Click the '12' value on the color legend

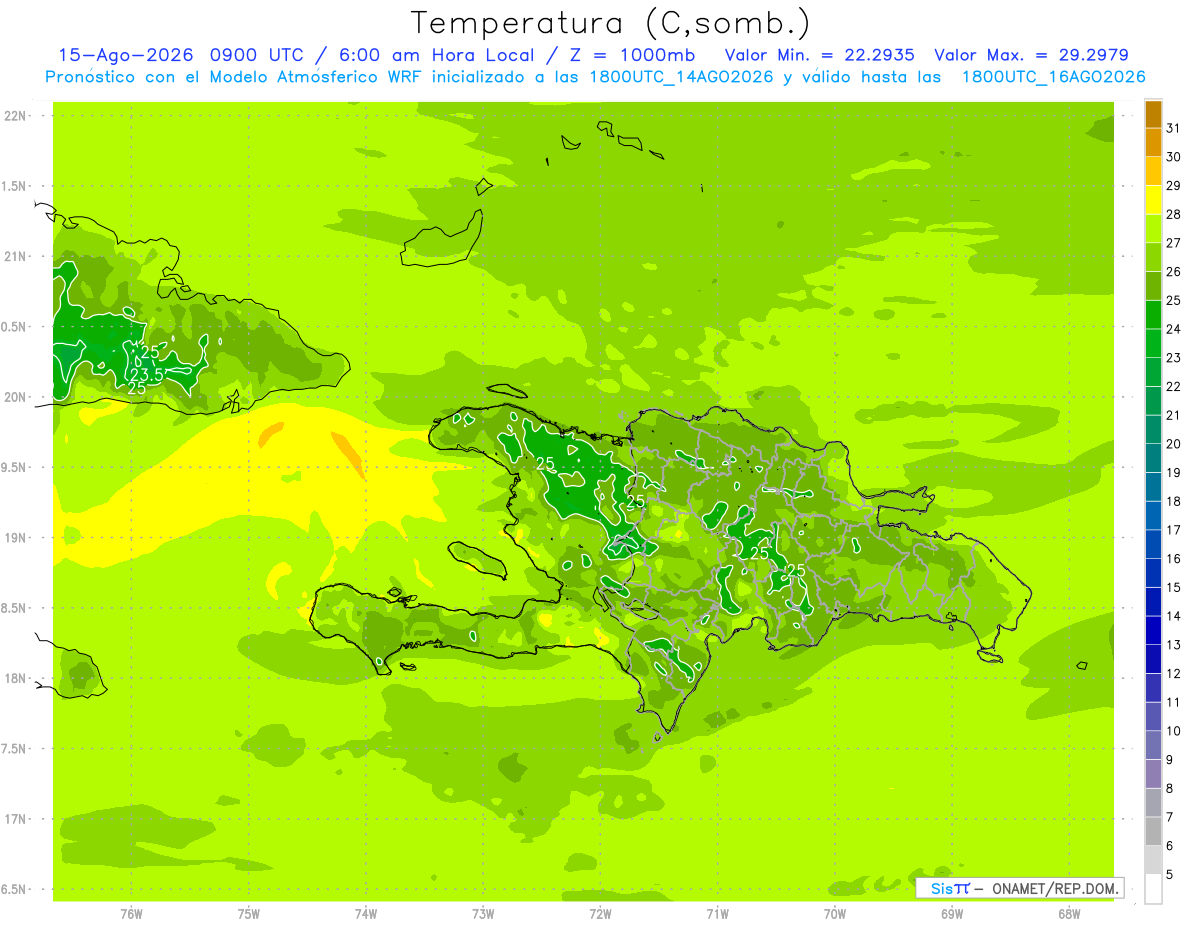tap(1174, 673)
